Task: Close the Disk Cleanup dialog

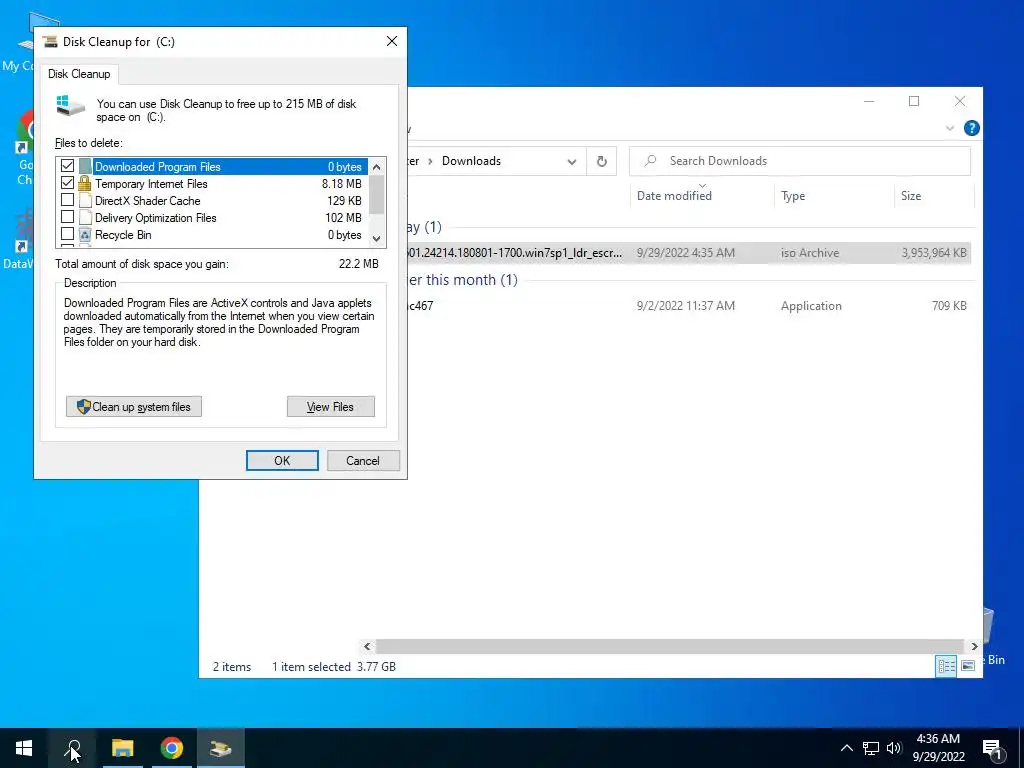Action: click(x=392, y=41)
